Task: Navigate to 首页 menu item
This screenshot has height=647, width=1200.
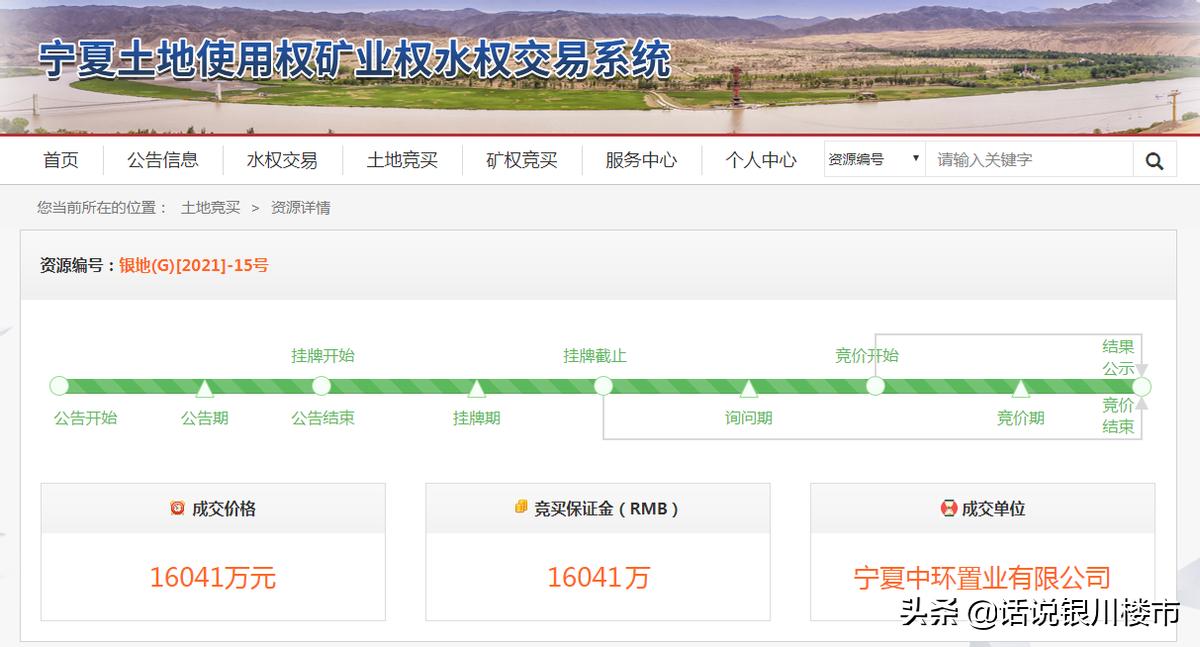Action: (x=60, y=159)
